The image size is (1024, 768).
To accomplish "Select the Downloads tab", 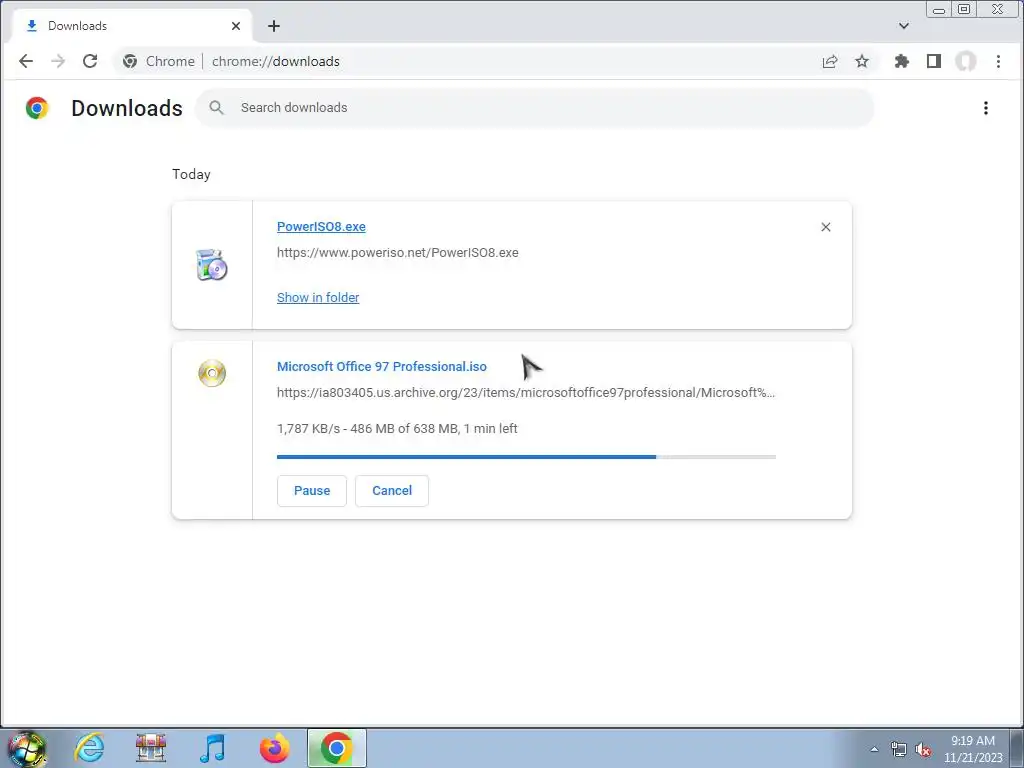I will [132, 26].
